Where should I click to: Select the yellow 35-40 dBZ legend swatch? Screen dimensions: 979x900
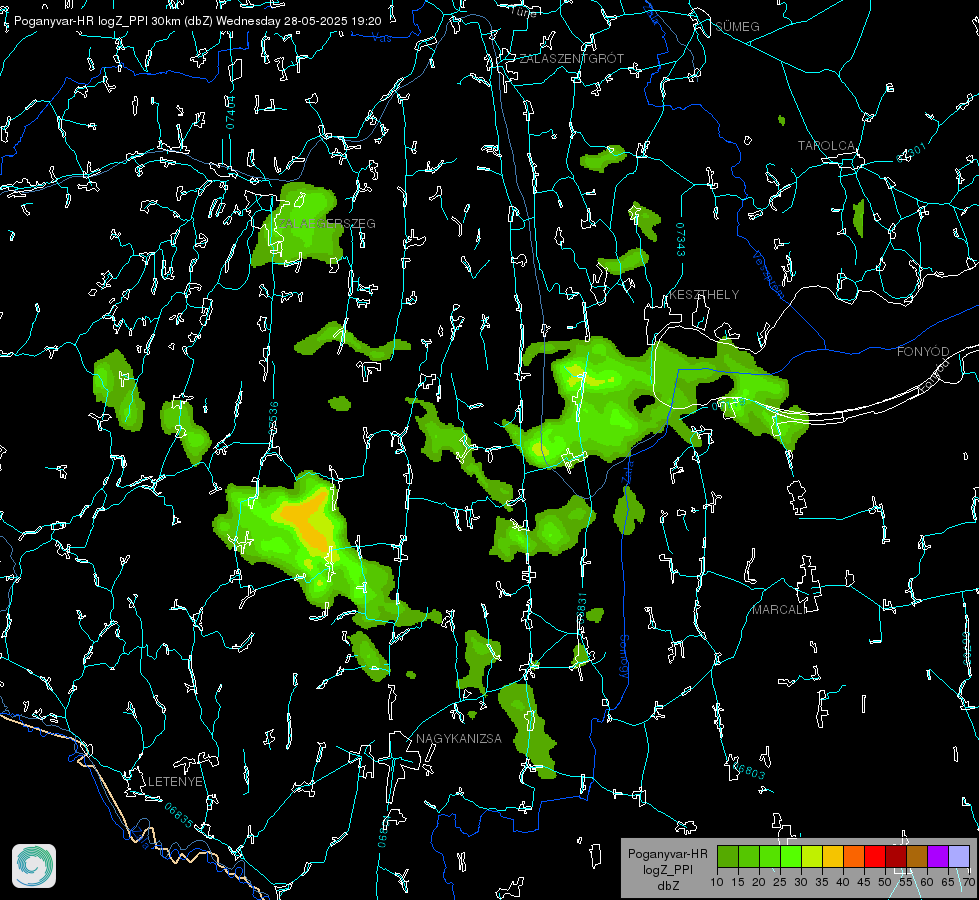[x=833, y=856]
